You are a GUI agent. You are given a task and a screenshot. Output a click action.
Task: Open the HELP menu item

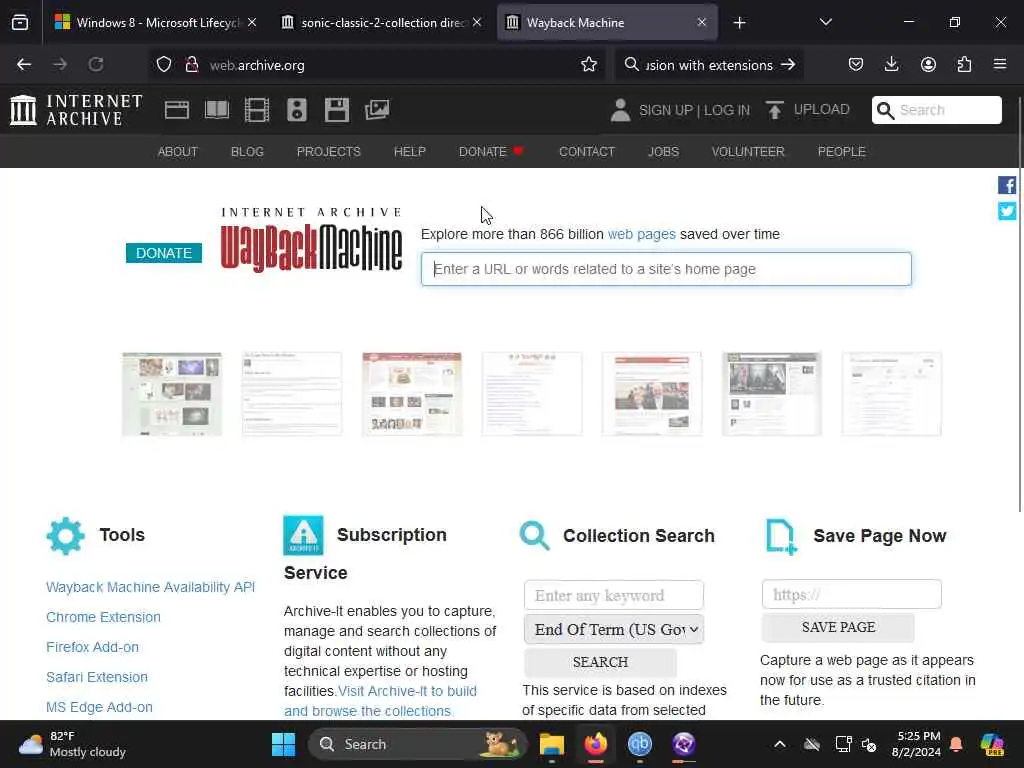(409, 152)
